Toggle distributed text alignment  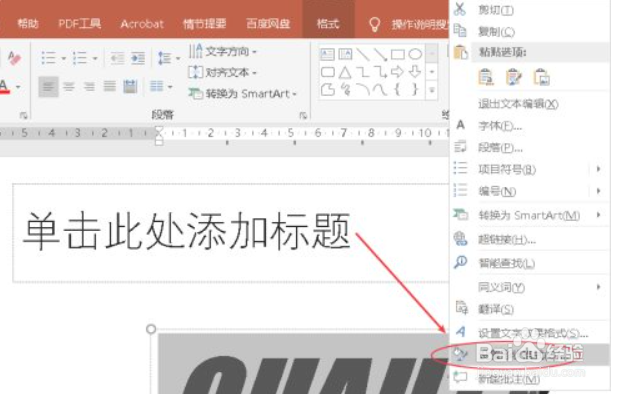pyautogui.click(x=130, y=87)
